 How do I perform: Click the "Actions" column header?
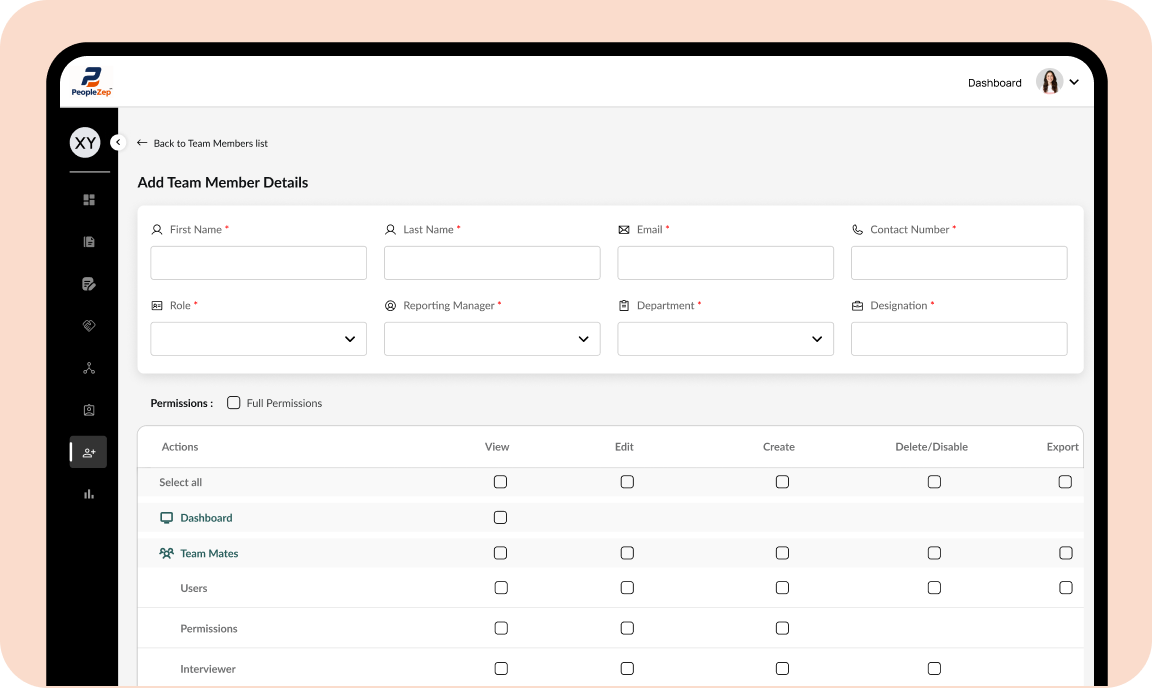click(180, 447)
